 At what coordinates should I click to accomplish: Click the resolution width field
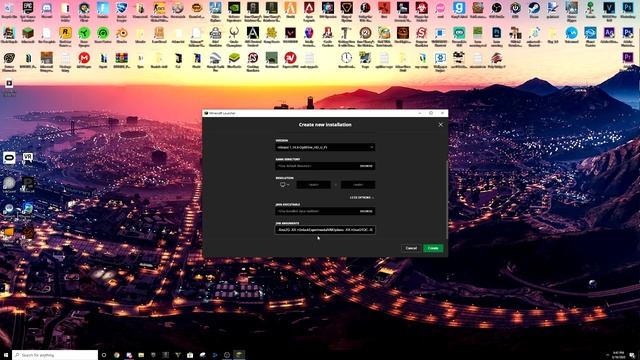point(313,185)
